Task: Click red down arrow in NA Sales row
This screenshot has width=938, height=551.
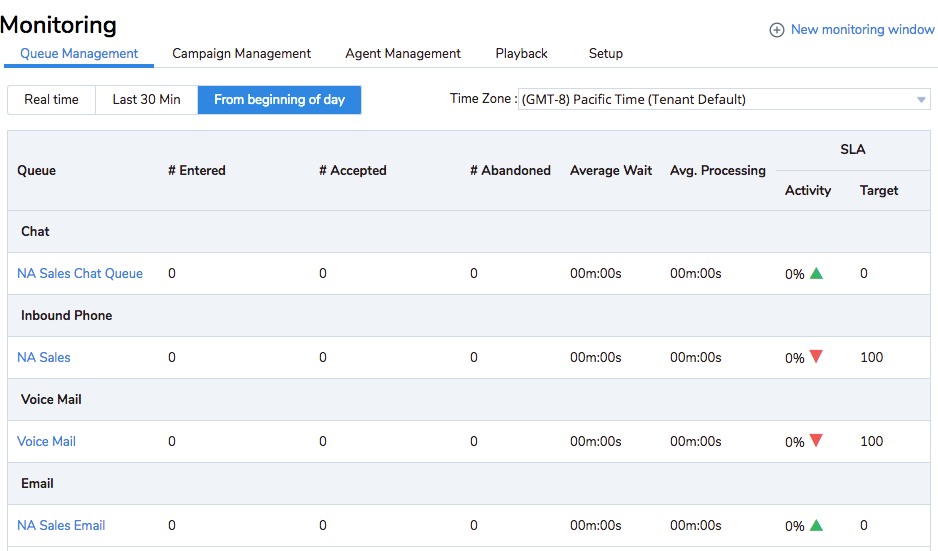Action: [x=816, y=357]
